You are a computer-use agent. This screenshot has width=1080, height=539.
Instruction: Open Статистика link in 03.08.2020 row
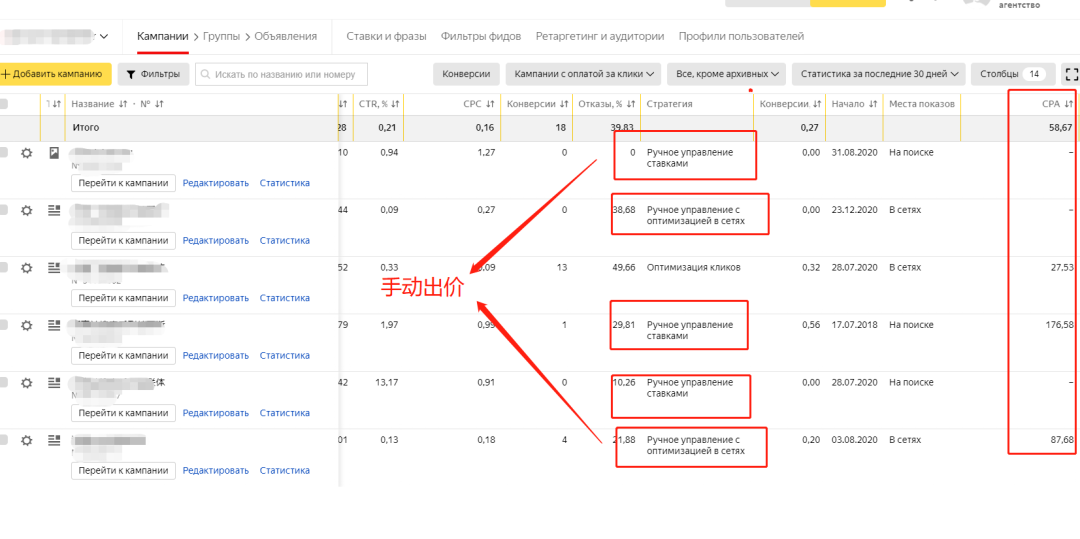click(x=284, y=470)
